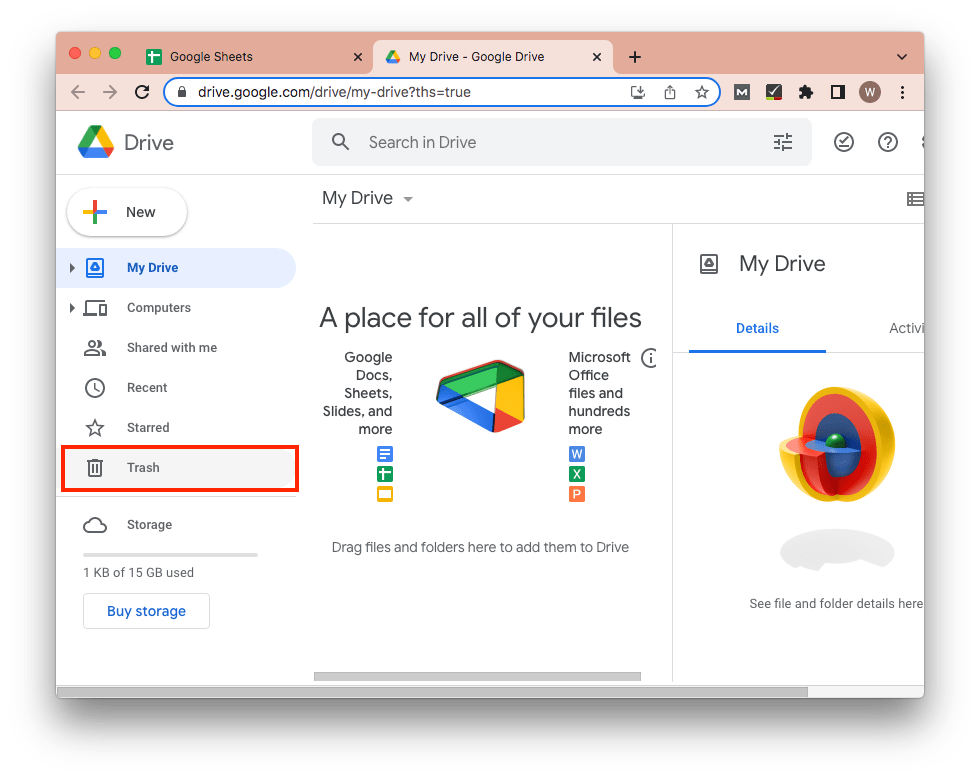This screenshot has width=980, height=778.
Task: Expand My Drive in the sidebar
Action: 72,267
